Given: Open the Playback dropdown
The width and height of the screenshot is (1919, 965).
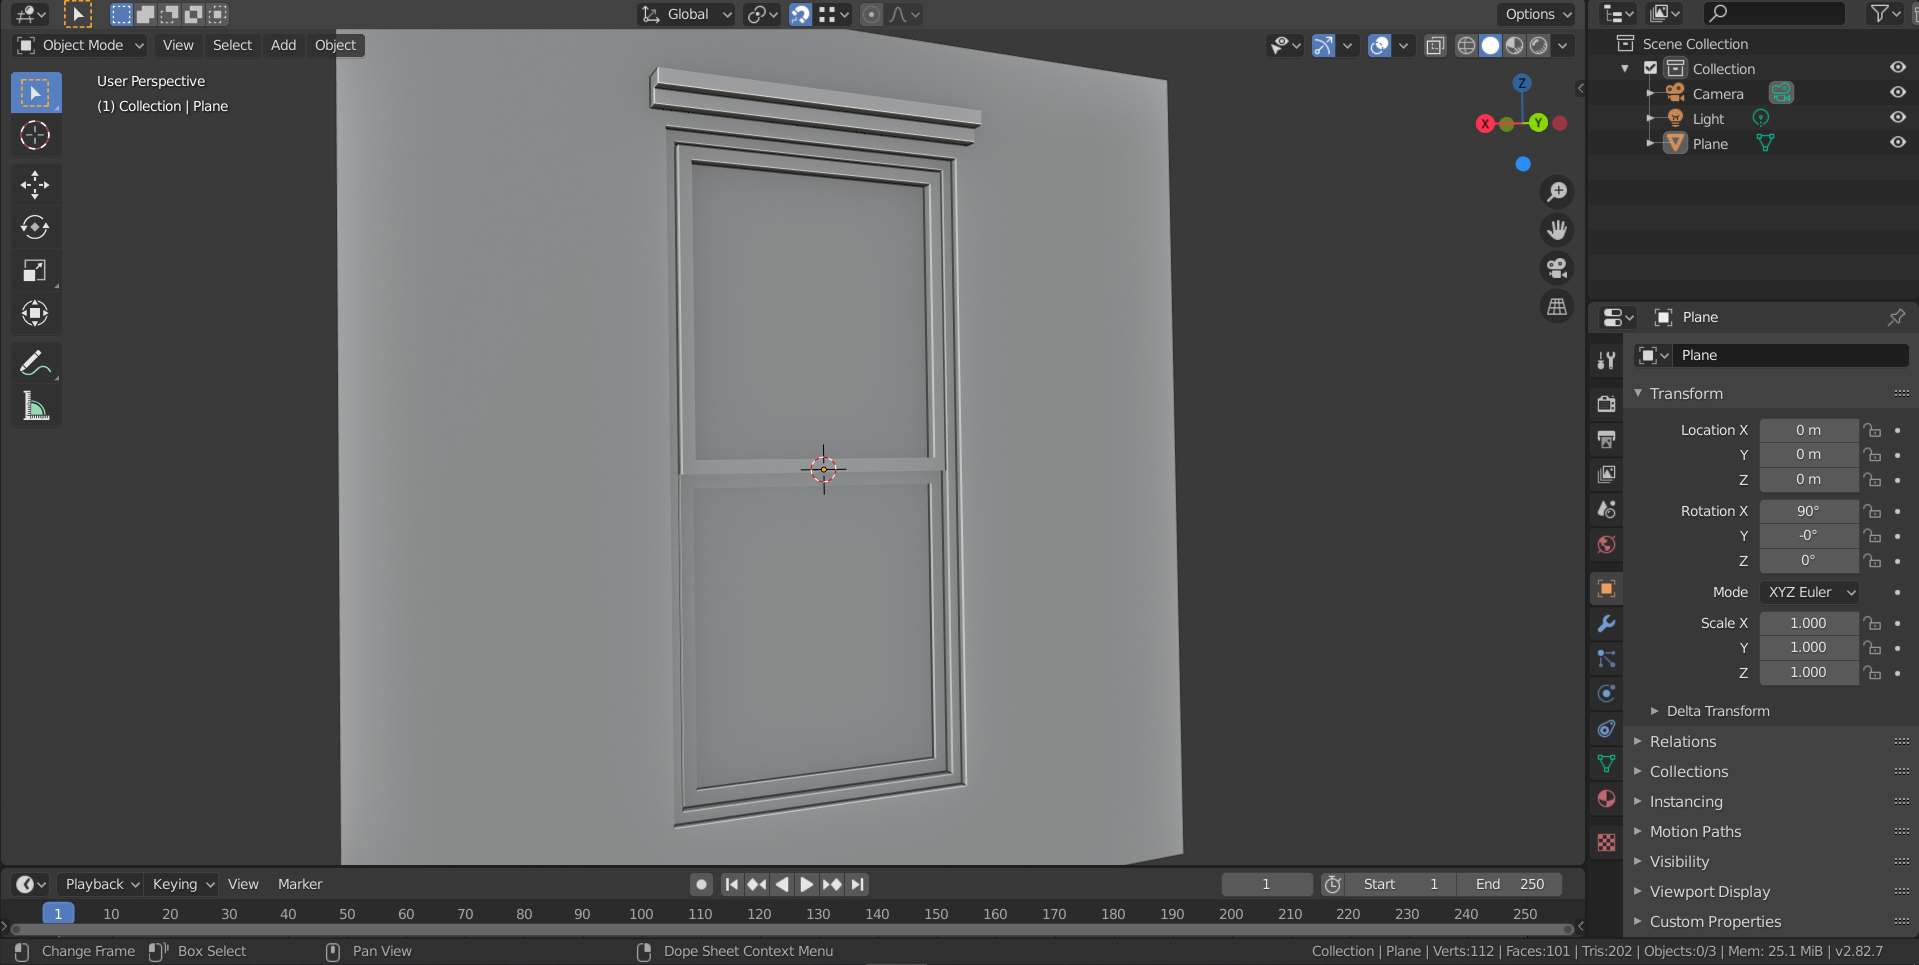Looking at the screenshot, I should point(101,884).
